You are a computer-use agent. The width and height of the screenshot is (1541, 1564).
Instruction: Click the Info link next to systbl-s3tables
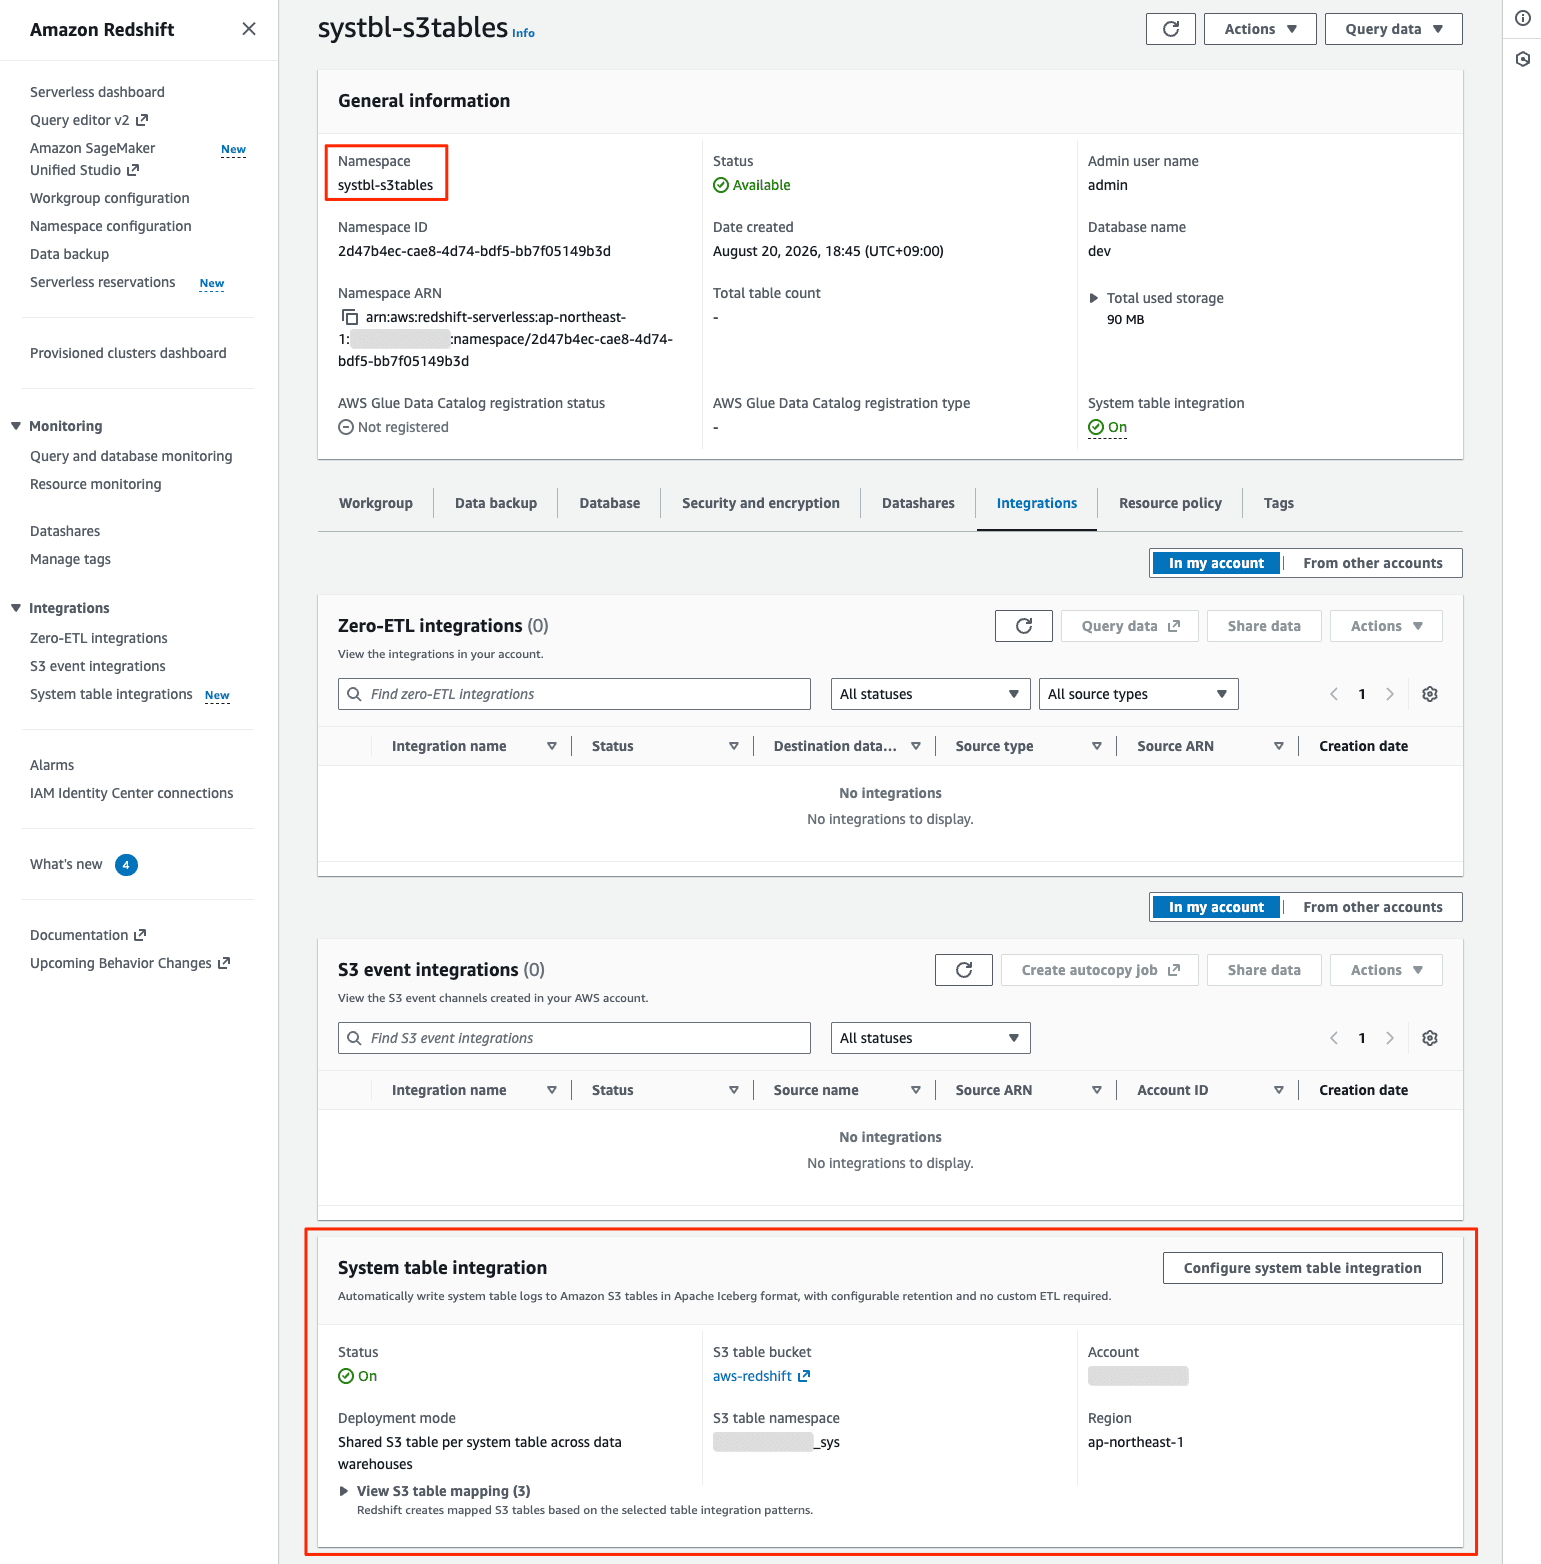(x=523, y=33)
